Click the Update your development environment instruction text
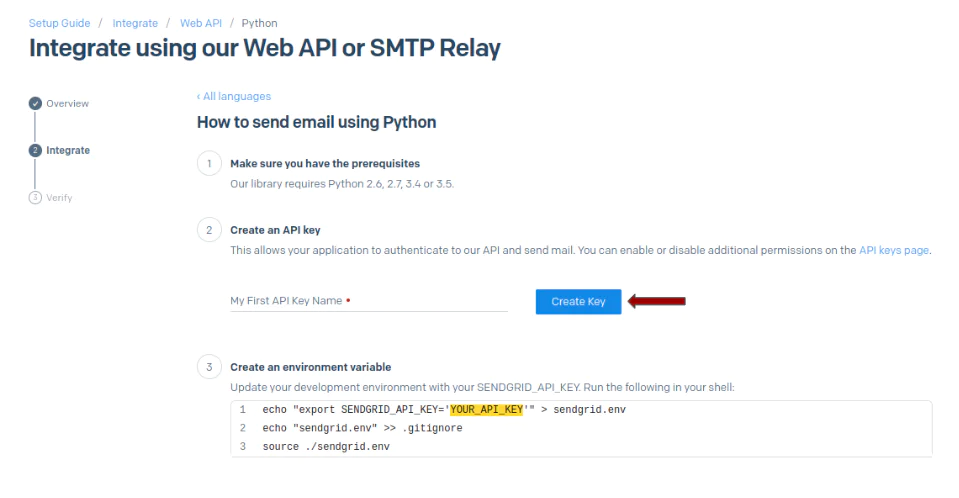Viewport: 959px width, 498px height. (482, 387)
